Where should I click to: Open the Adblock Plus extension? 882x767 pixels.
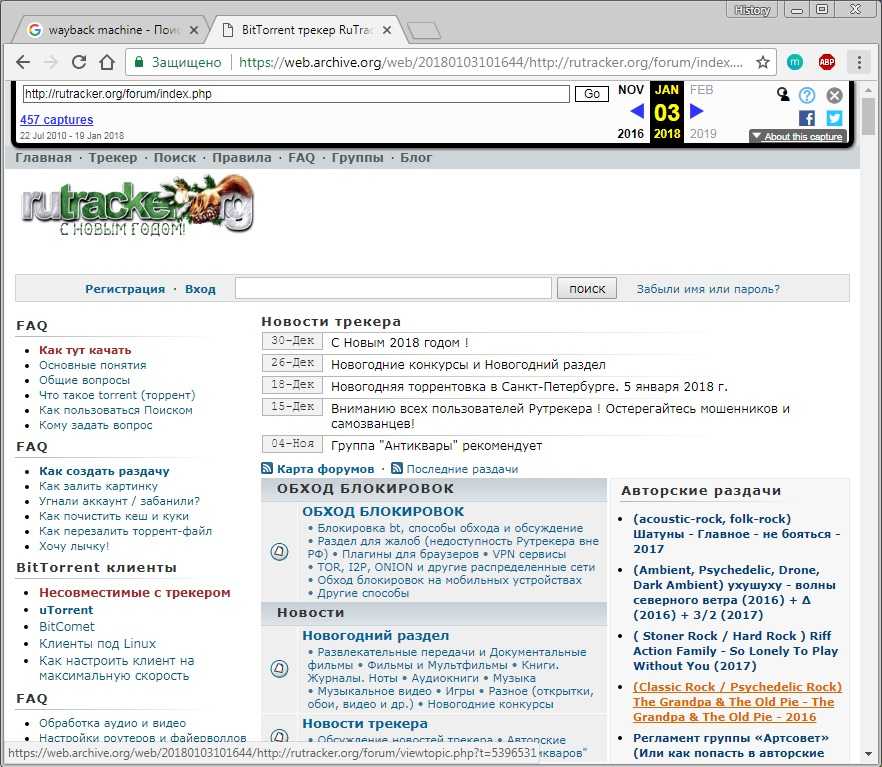826,62
